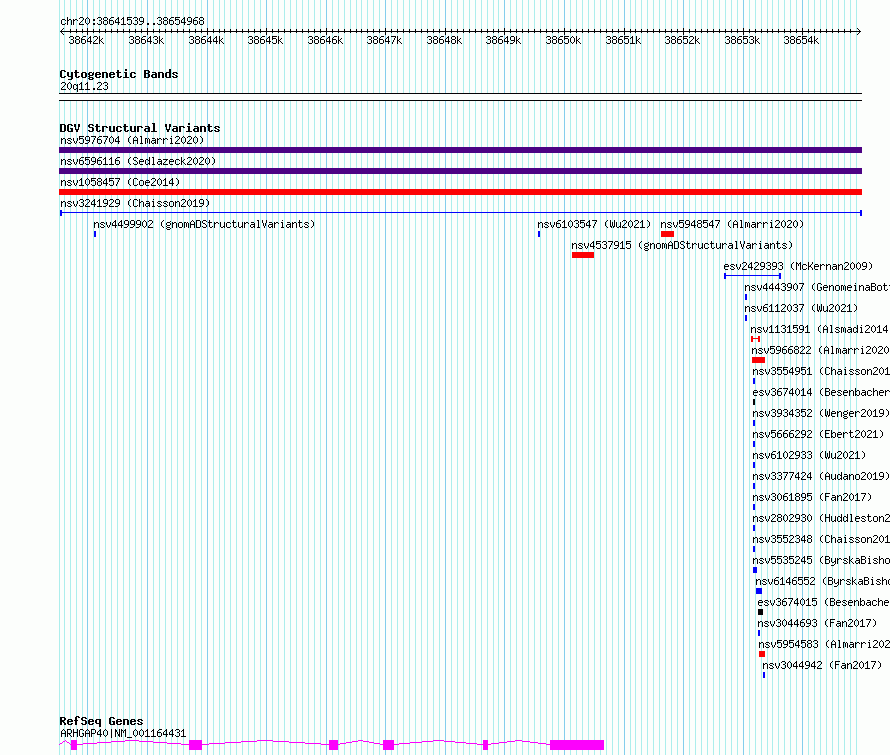
Task: Click nsv2802930 (Huddleston) label
Action: [821, 518]
